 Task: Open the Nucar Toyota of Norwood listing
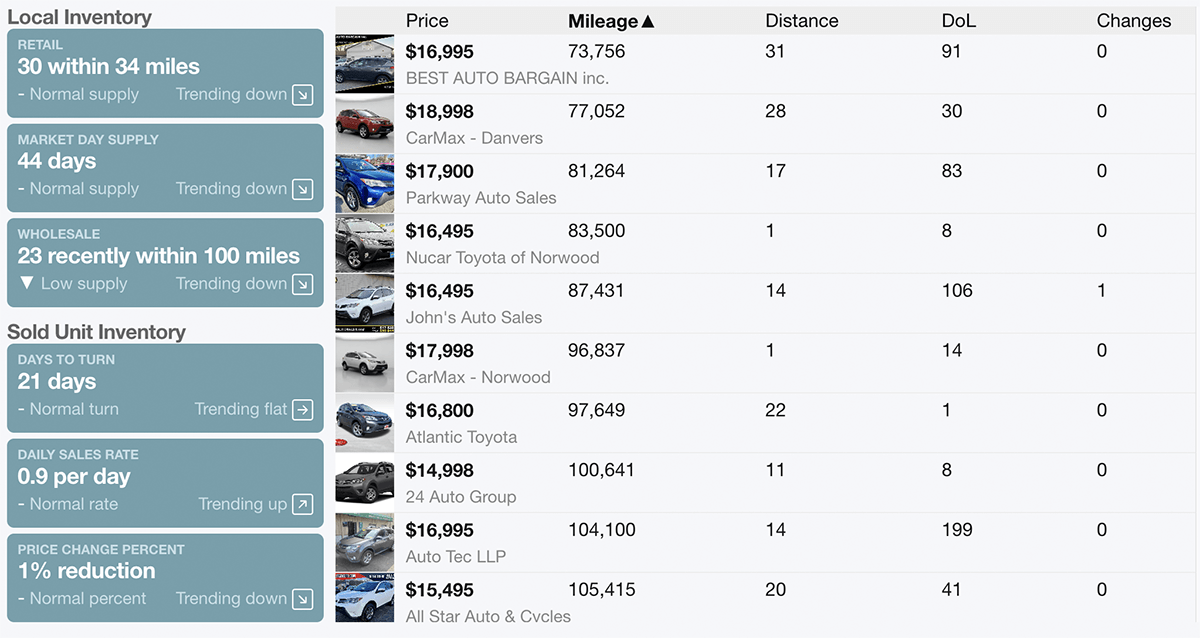[x=502, y=258]
